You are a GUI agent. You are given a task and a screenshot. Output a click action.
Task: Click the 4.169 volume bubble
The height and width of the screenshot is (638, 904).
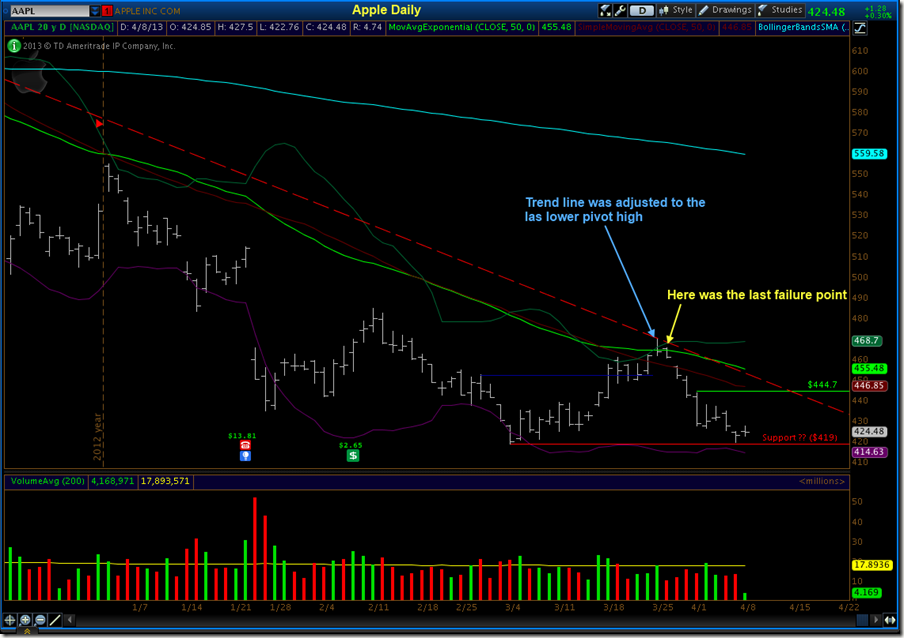click(x=866, y=592)
